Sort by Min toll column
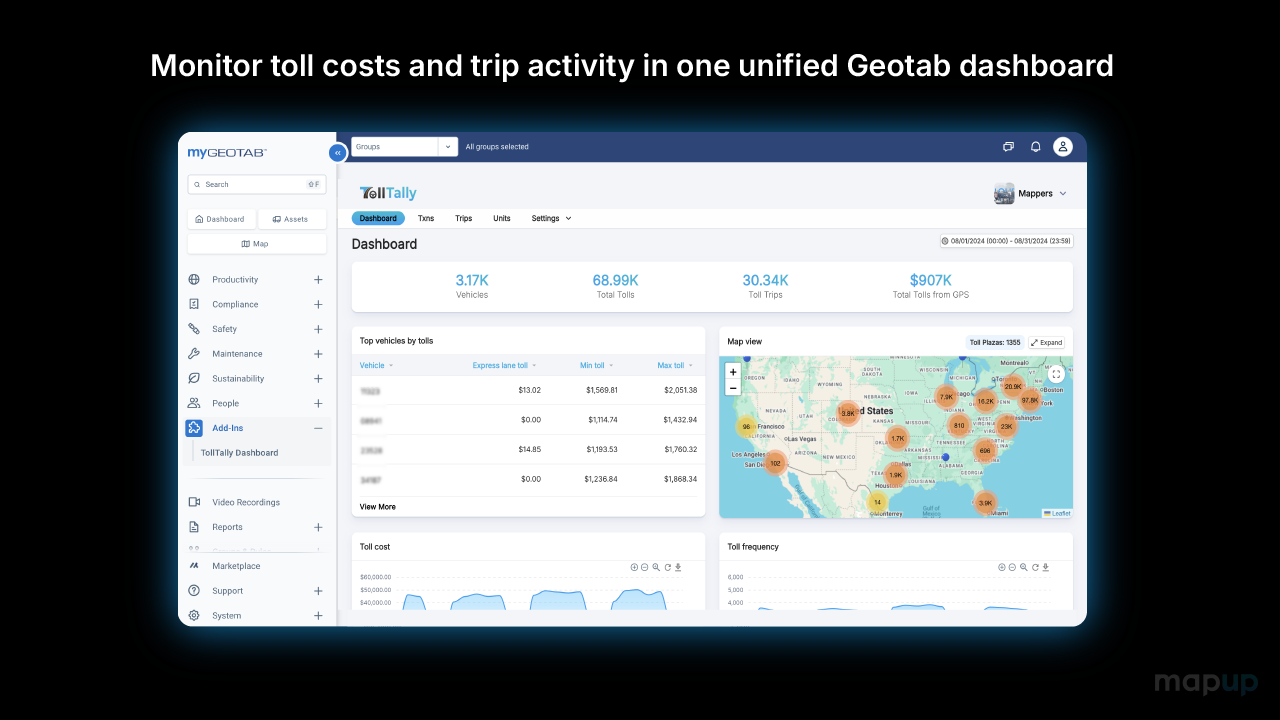The image size is (1280, 720). point(596,366)
